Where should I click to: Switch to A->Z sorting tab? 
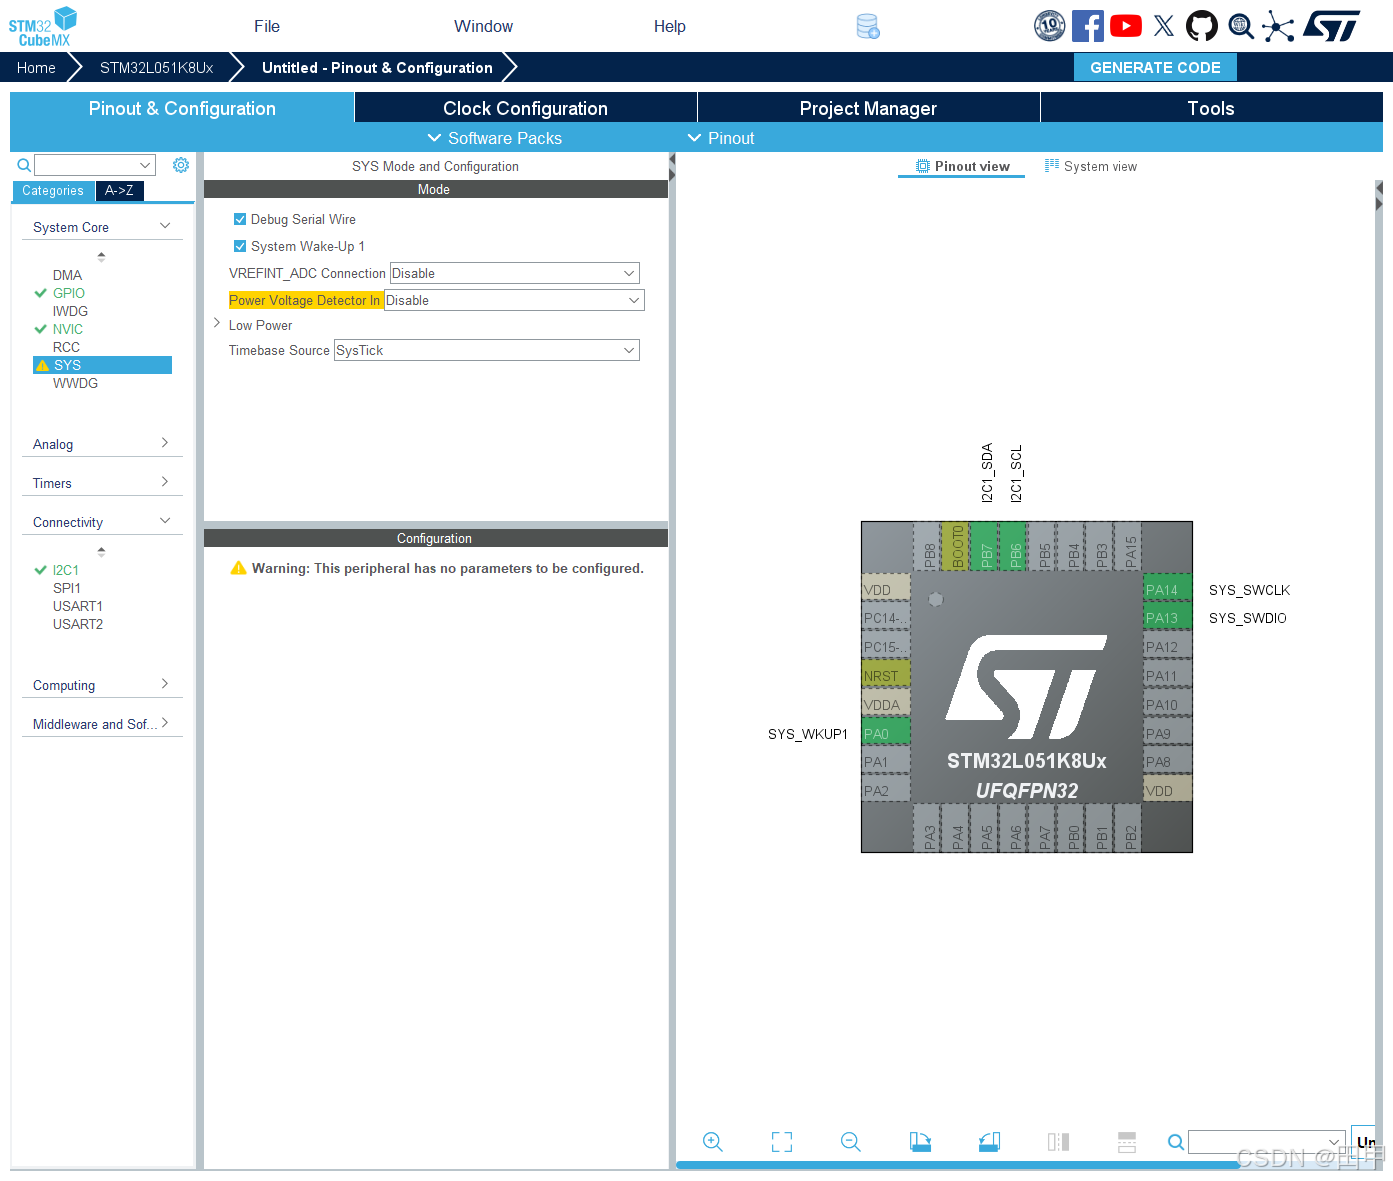pos(119,191)
